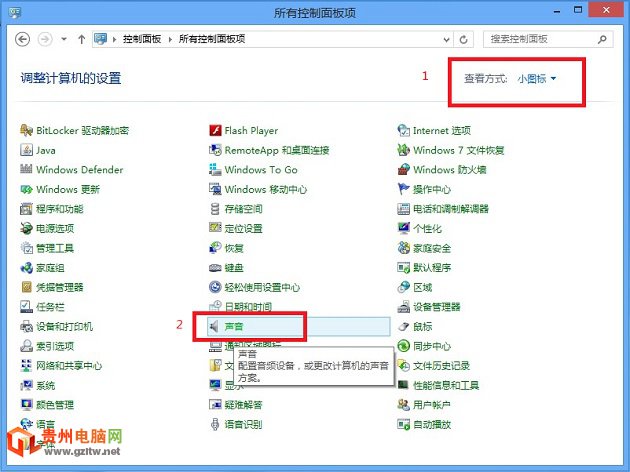The width and height of the screenshot is (630, 472).
Task: Go up one level arrow
Action: coord(82,39)
